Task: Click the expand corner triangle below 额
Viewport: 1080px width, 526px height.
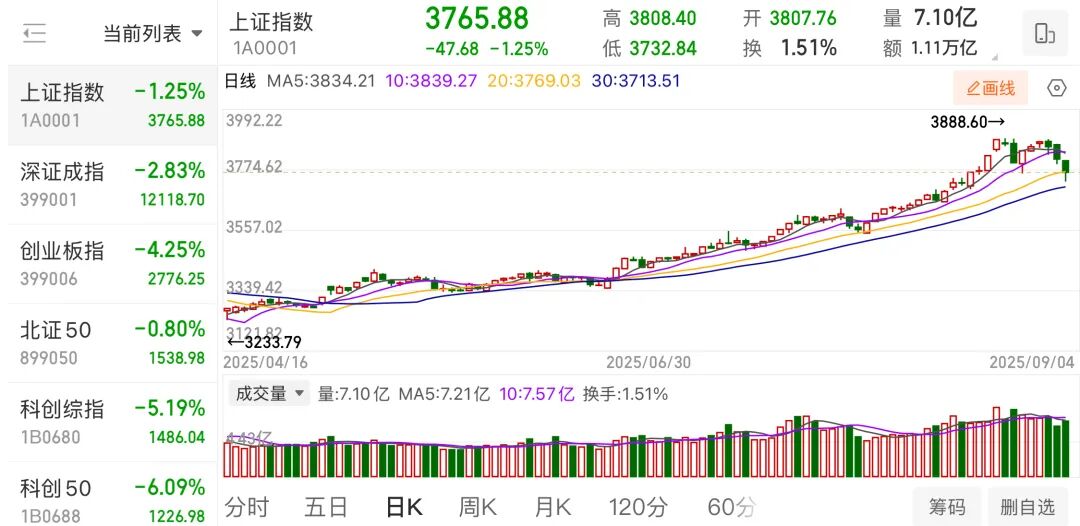Action: pos(993,56)
